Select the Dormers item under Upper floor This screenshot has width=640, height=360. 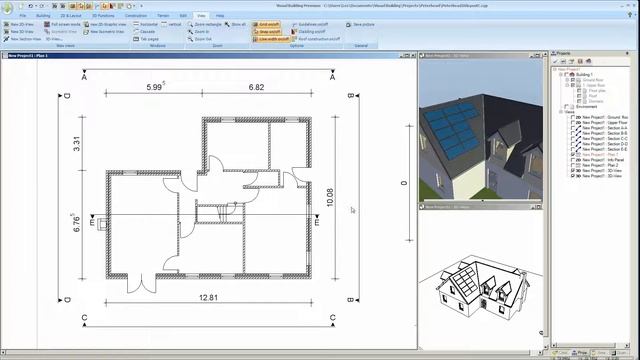(x=596, y=101)
